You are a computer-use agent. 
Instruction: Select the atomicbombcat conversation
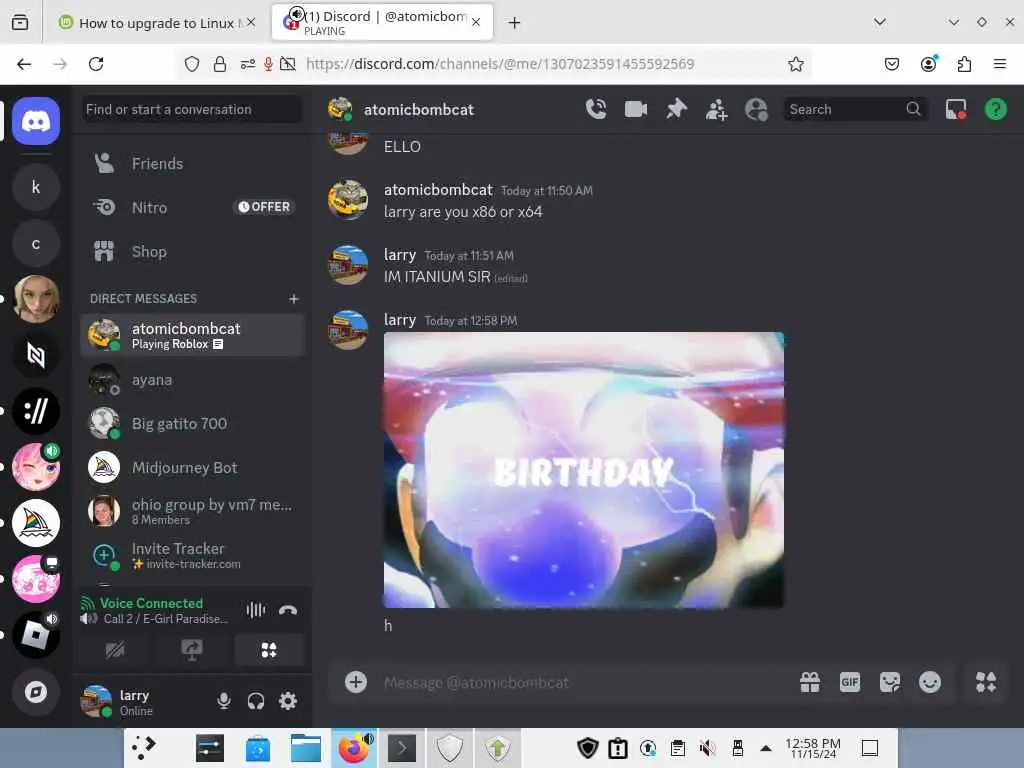pyautogui.click(x=192, y=335)
